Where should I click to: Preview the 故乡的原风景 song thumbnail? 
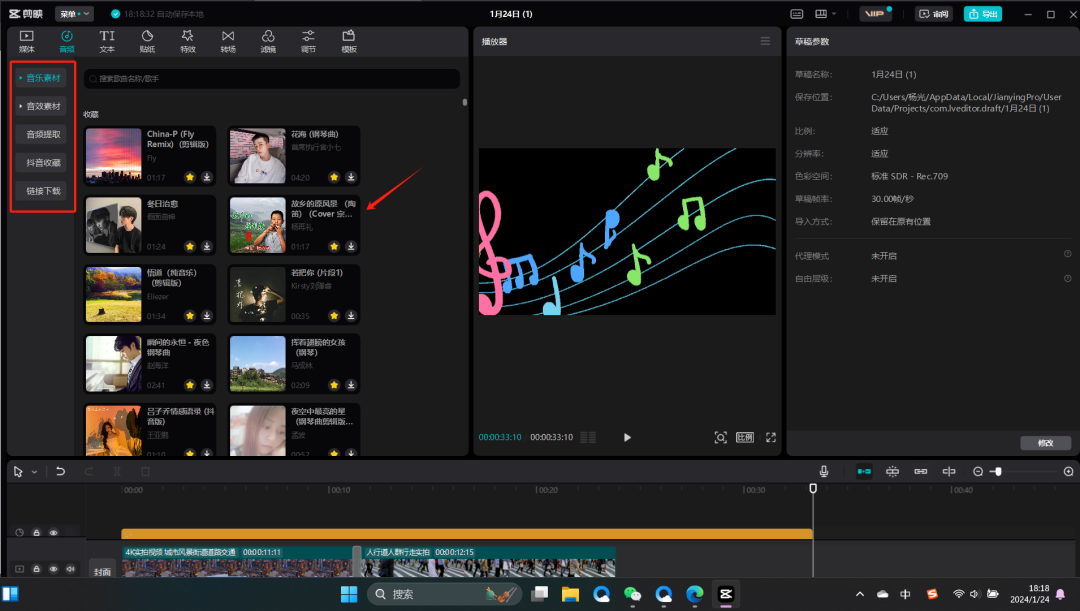coord(258,225)
